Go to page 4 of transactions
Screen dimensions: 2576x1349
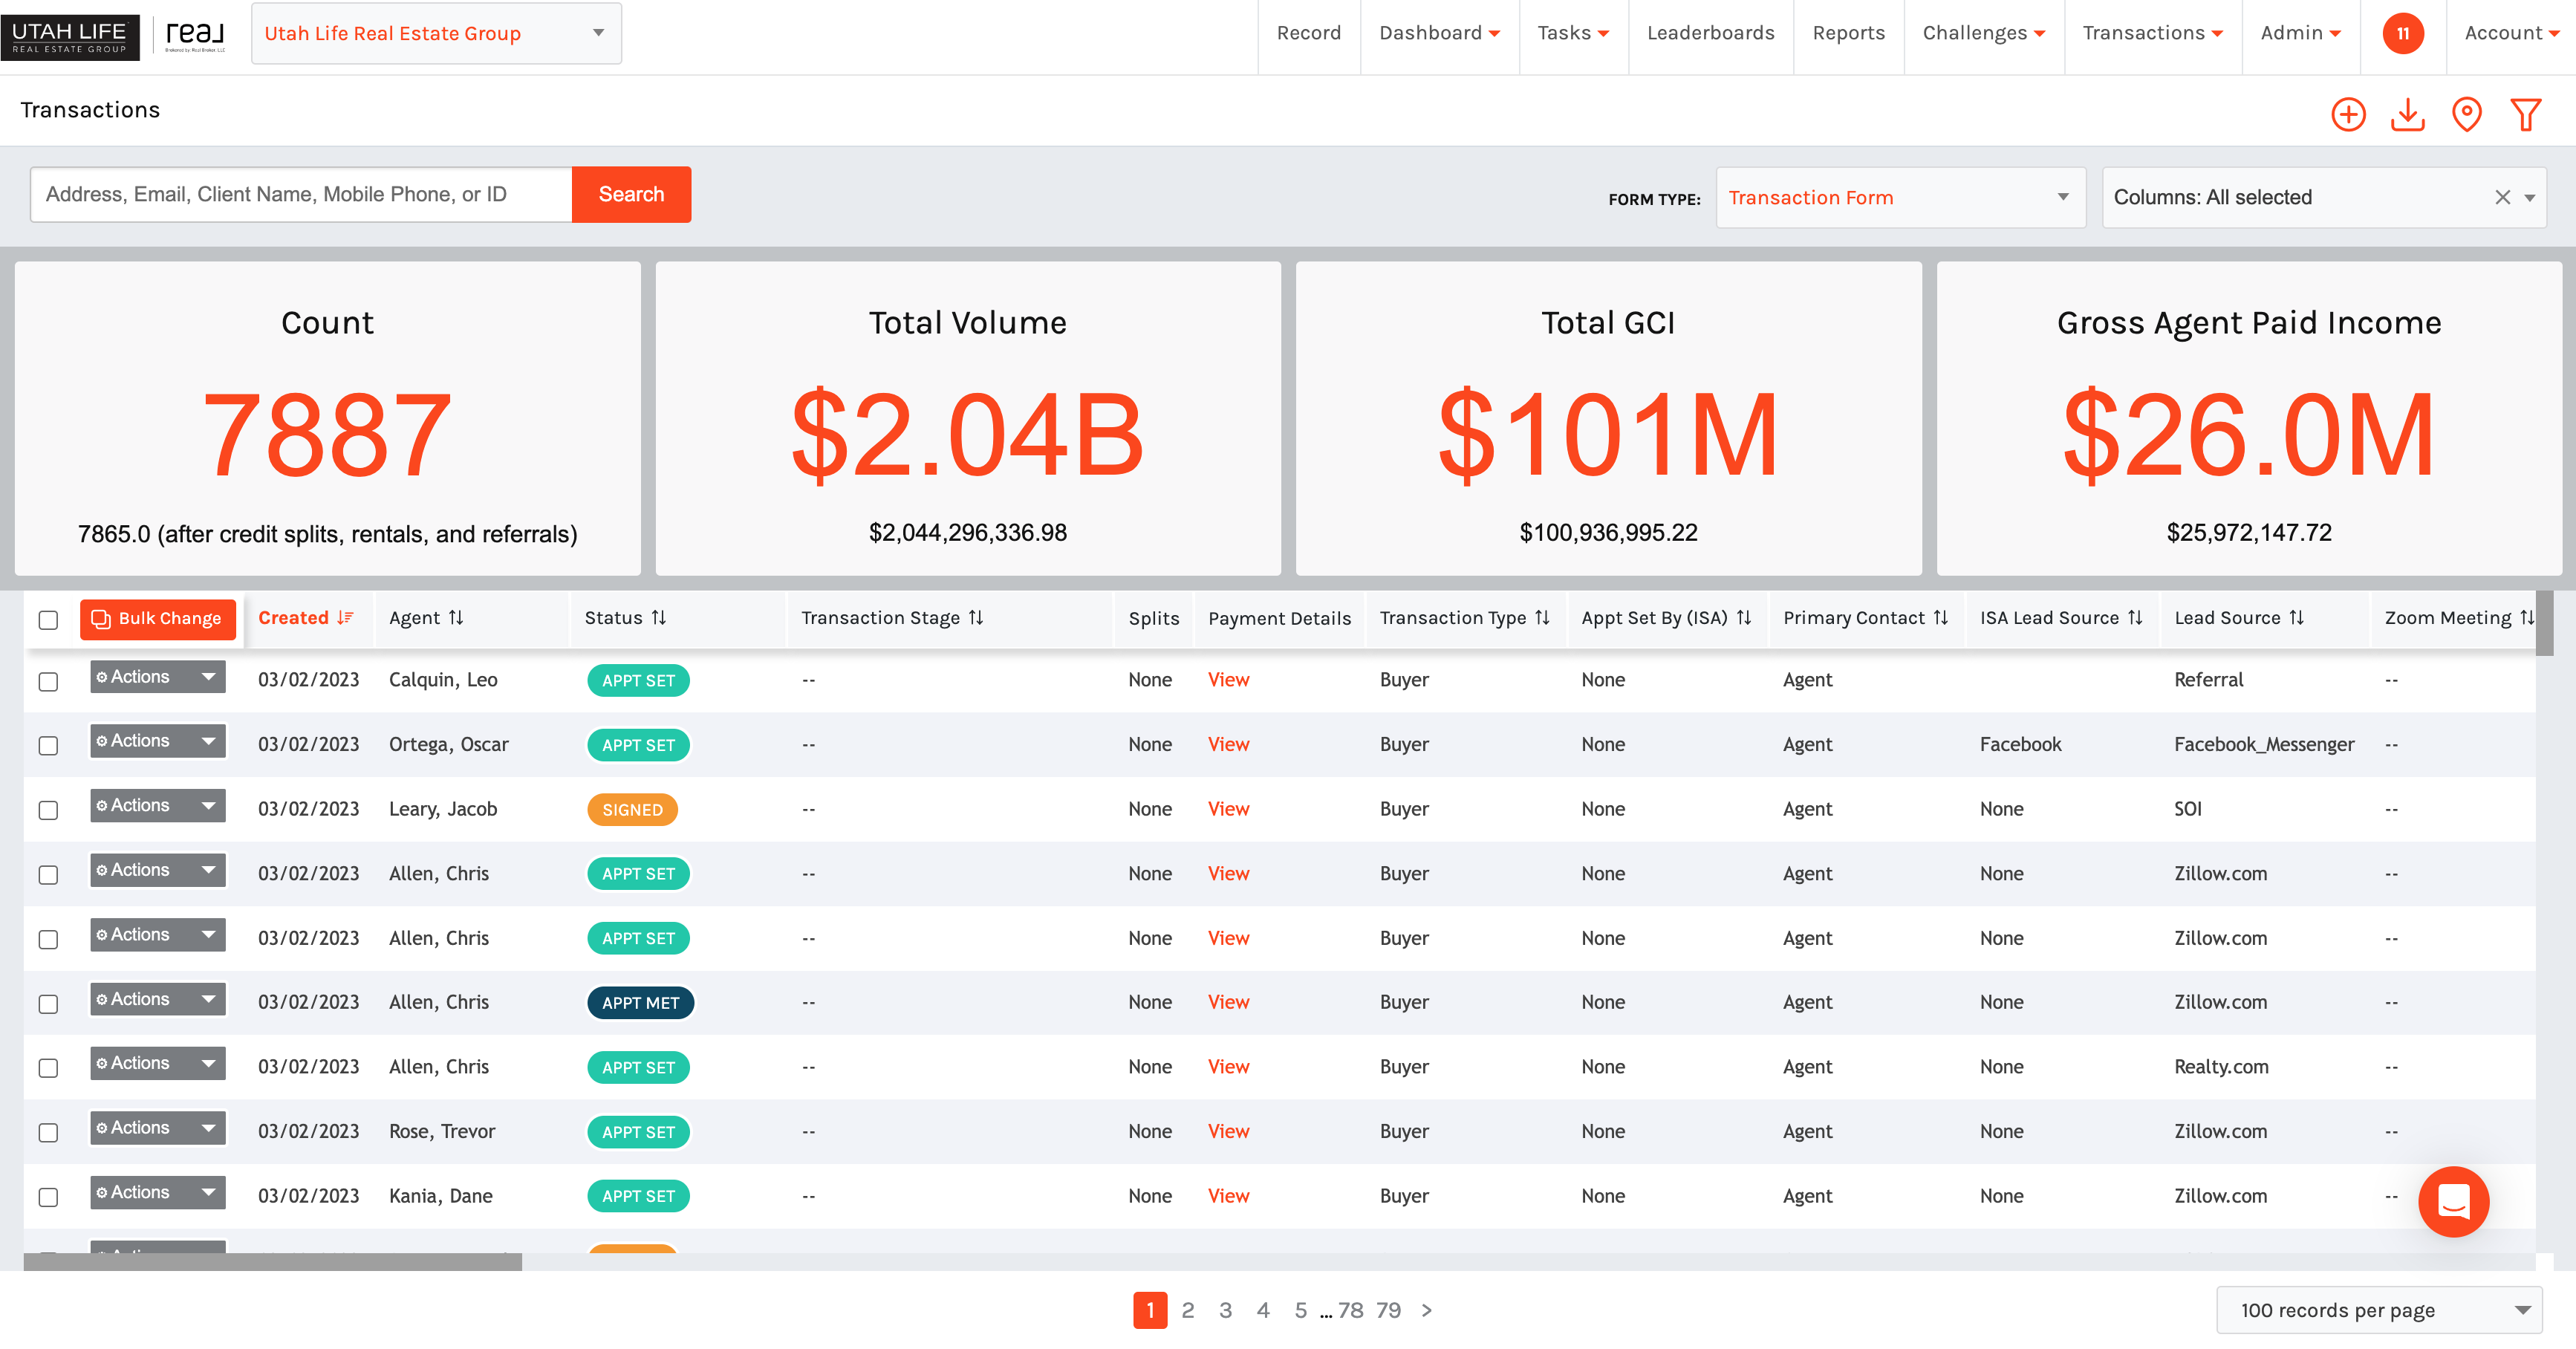[1263, 1310]
